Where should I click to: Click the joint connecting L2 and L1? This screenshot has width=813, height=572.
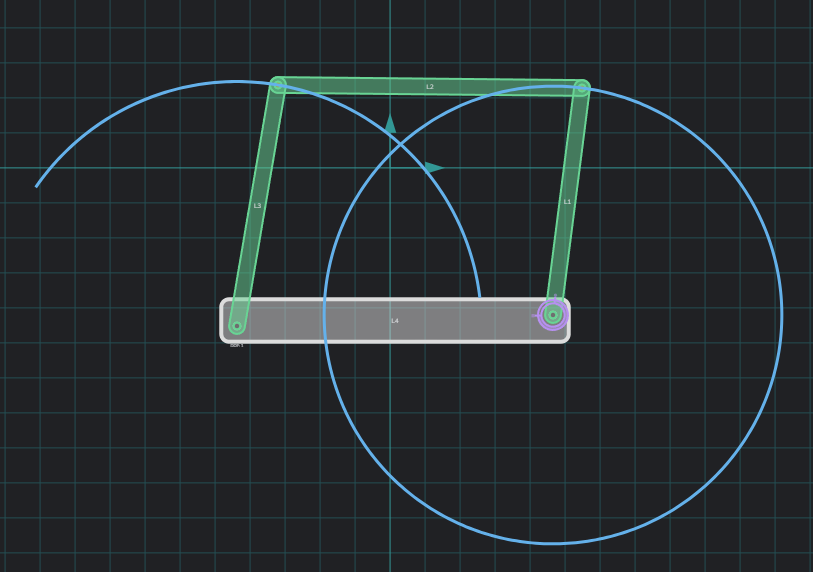pos(581,88)
